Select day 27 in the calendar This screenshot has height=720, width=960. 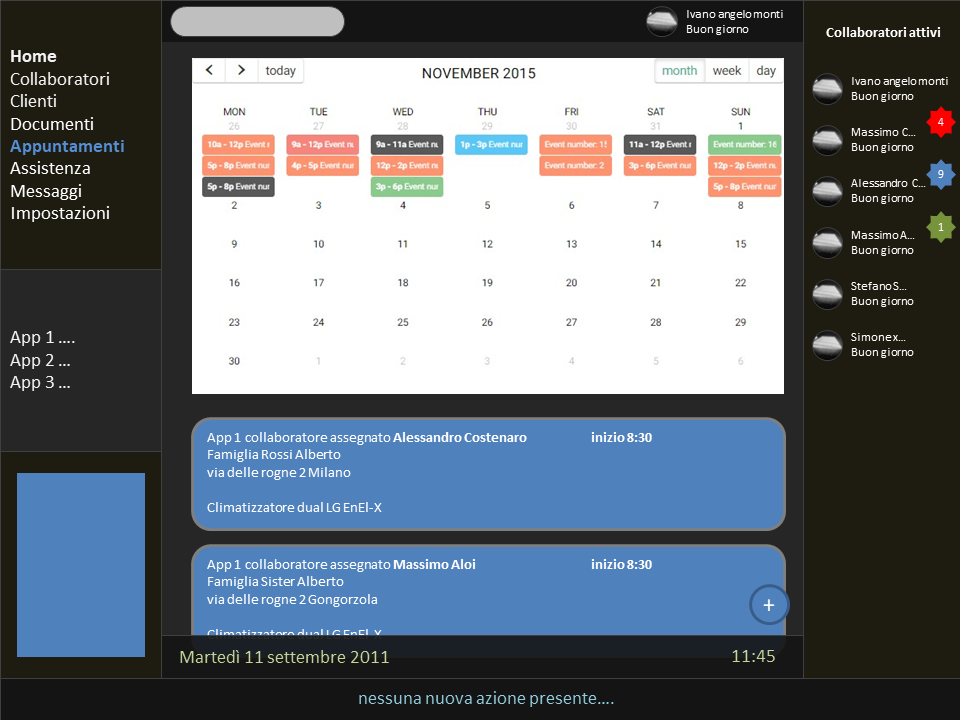[x=571, y=322]
